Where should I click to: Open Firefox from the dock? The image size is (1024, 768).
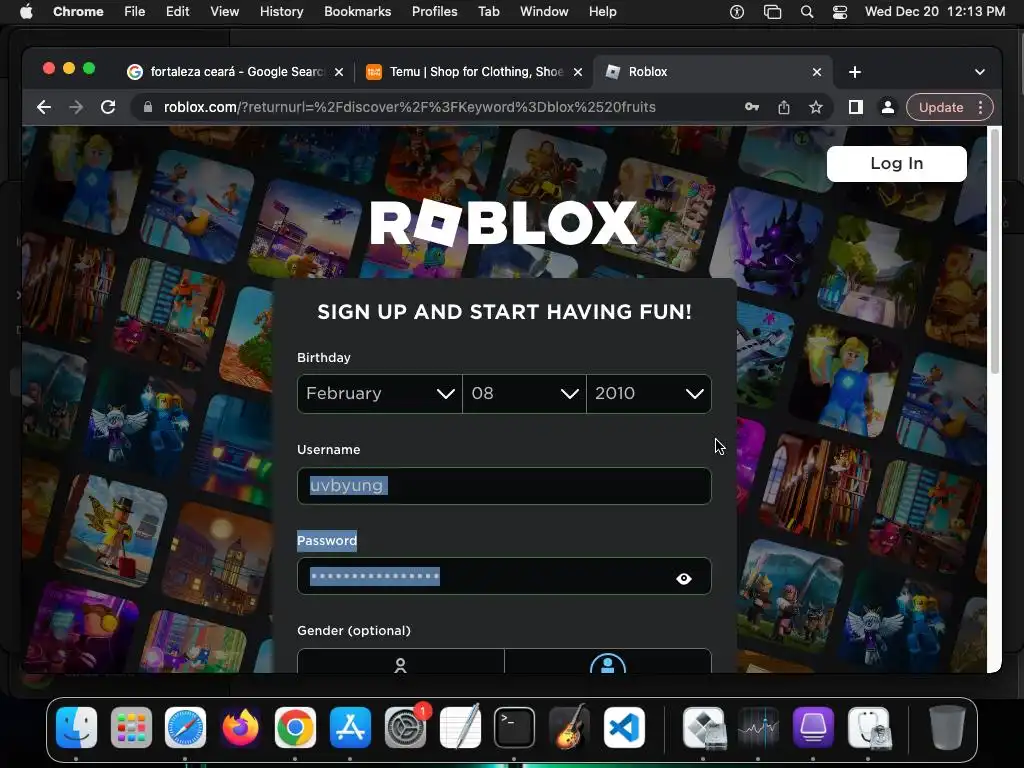coord(240,728)
